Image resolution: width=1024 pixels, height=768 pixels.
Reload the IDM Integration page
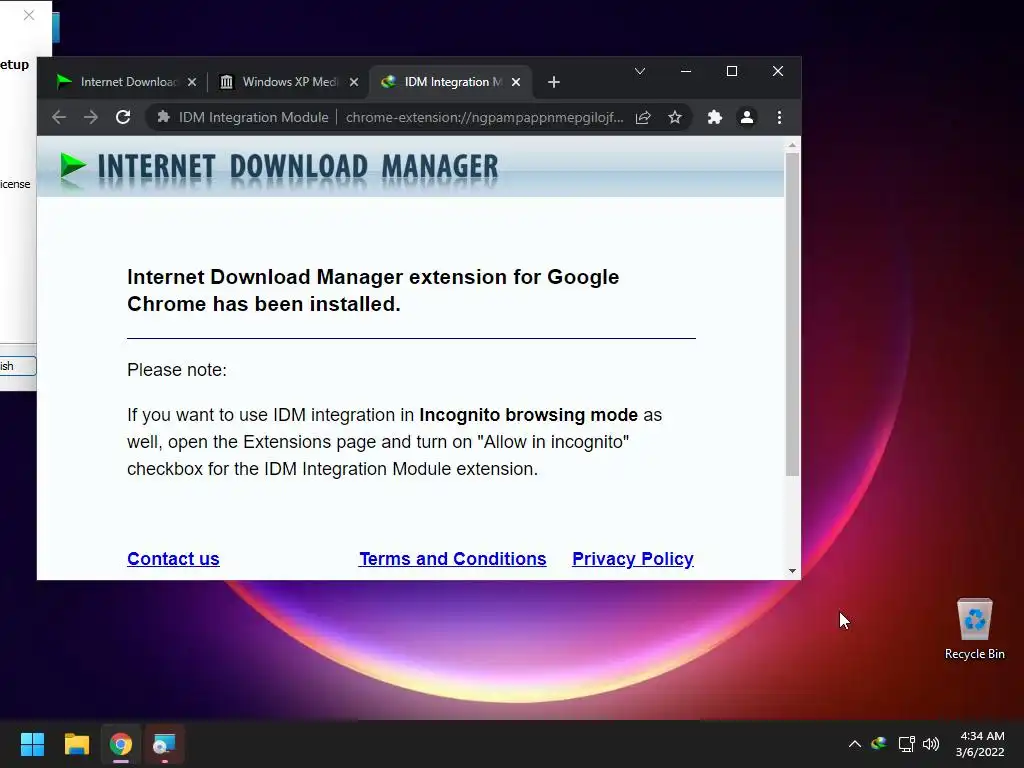[123, 118]
